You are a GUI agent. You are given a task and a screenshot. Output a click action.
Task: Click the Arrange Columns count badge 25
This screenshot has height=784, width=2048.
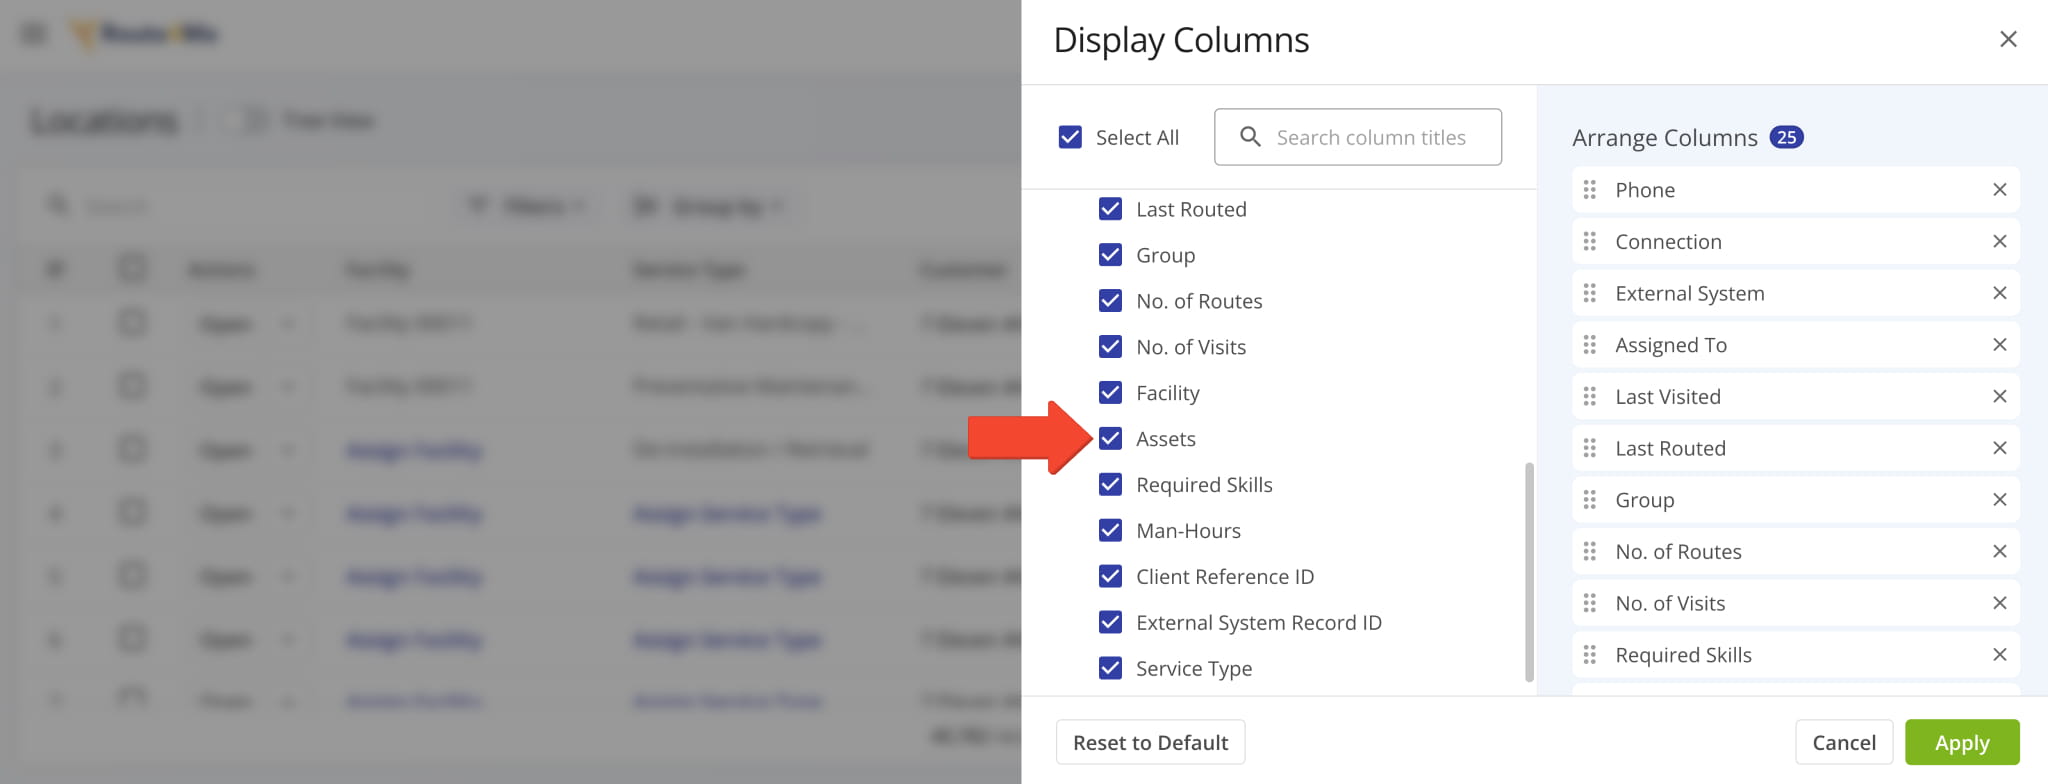click(x=1786, y=137)
